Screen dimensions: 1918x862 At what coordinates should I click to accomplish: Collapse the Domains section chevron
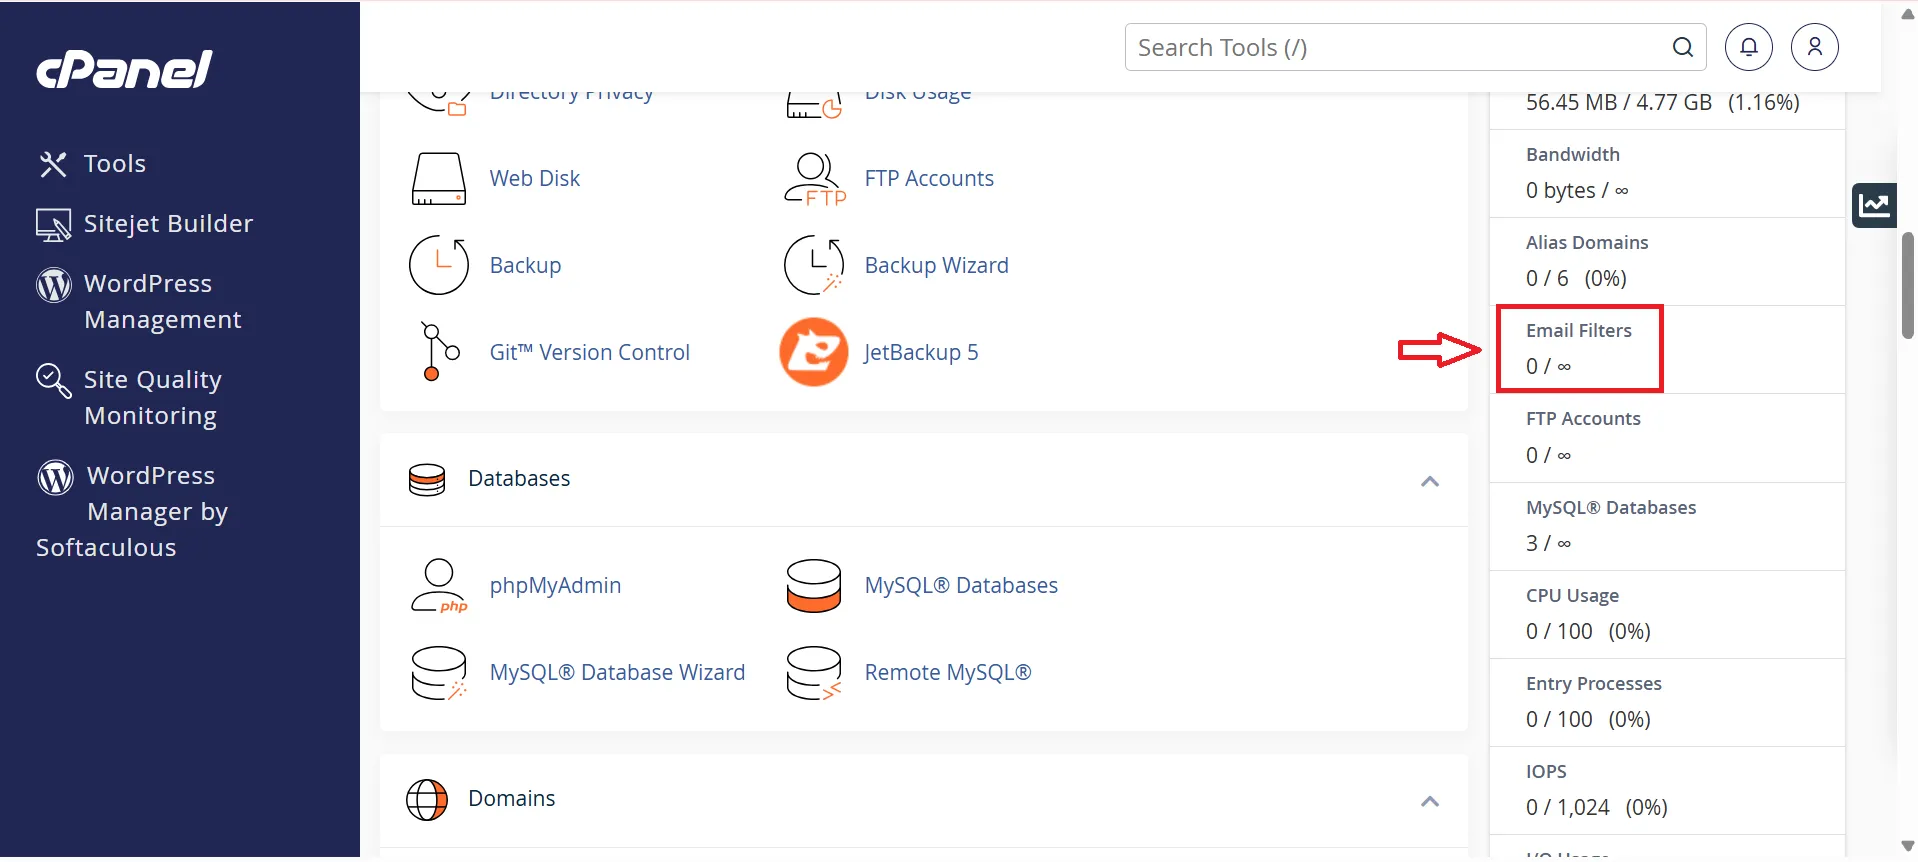(x=1429, y=801)
